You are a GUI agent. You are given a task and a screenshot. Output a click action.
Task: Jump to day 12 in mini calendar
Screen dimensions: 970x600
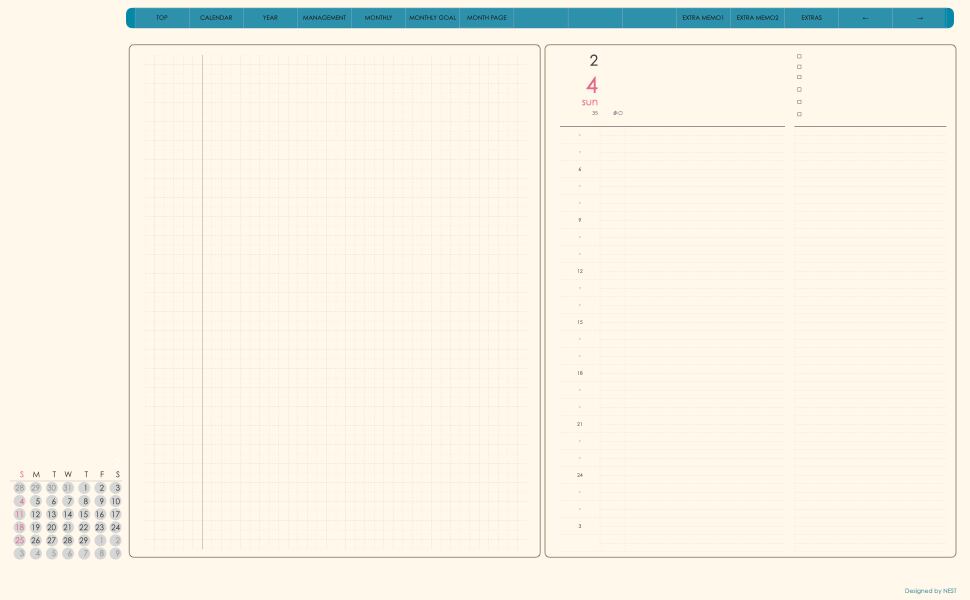36,514
